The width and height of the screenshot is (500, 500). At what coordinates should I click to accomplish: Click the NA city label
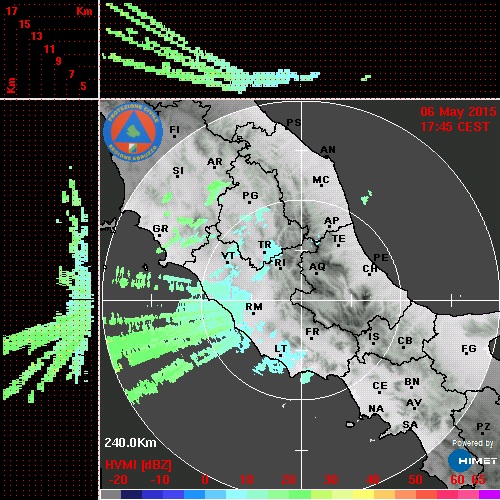[x=376, y=409]
